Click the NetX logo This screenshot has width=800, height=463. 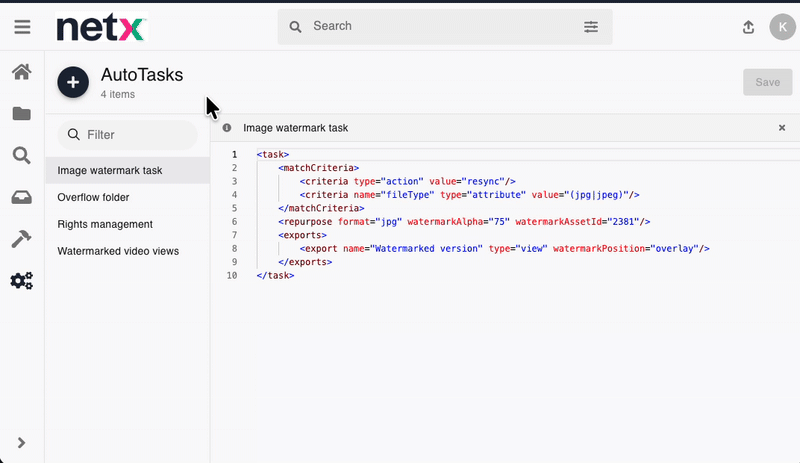[101, 27]
